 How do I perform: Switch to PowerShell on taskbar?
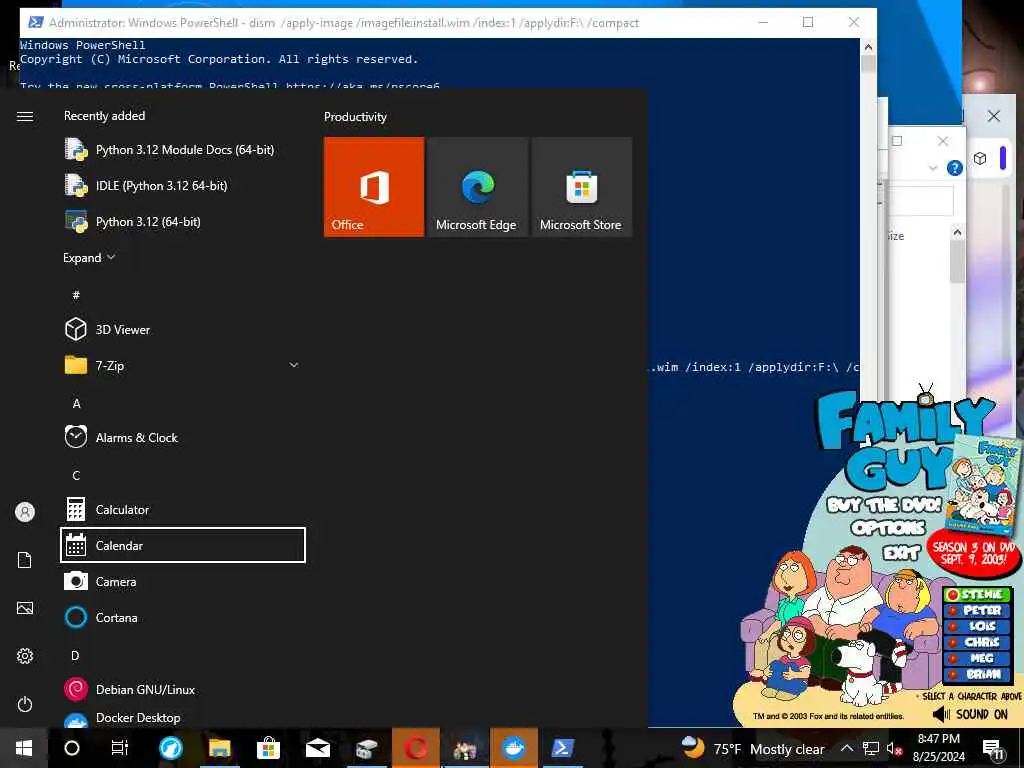pos(562,748)
